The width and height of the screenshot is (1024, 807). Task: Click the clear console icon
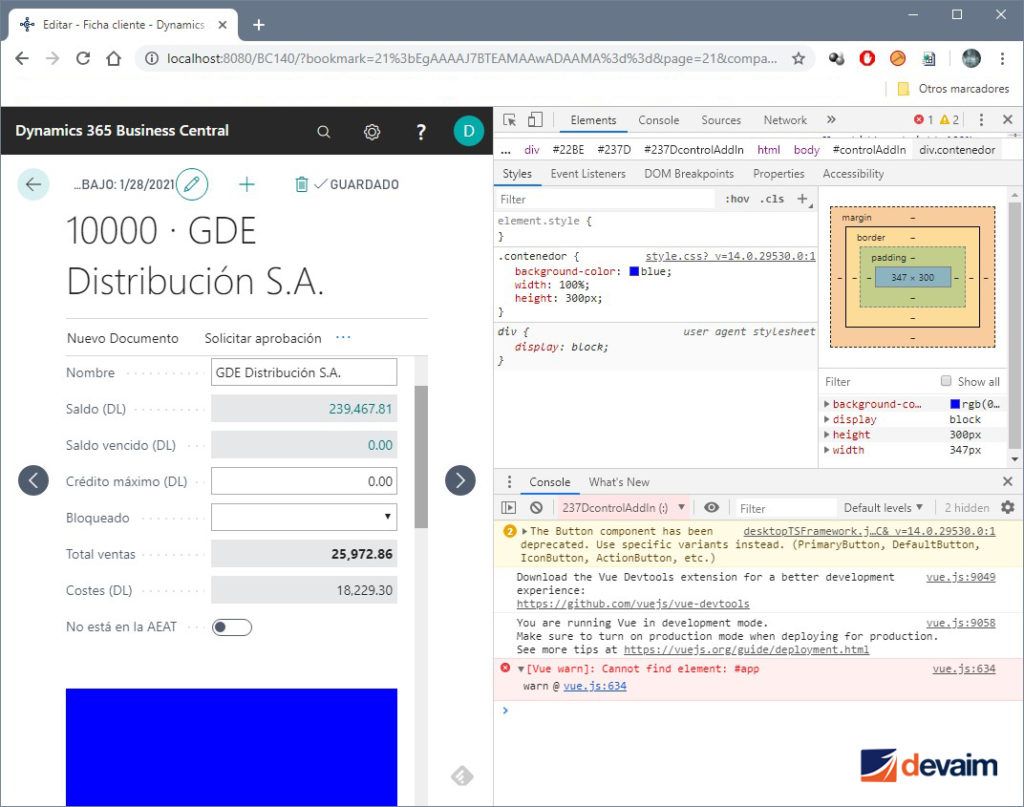[x=536, y=508]
